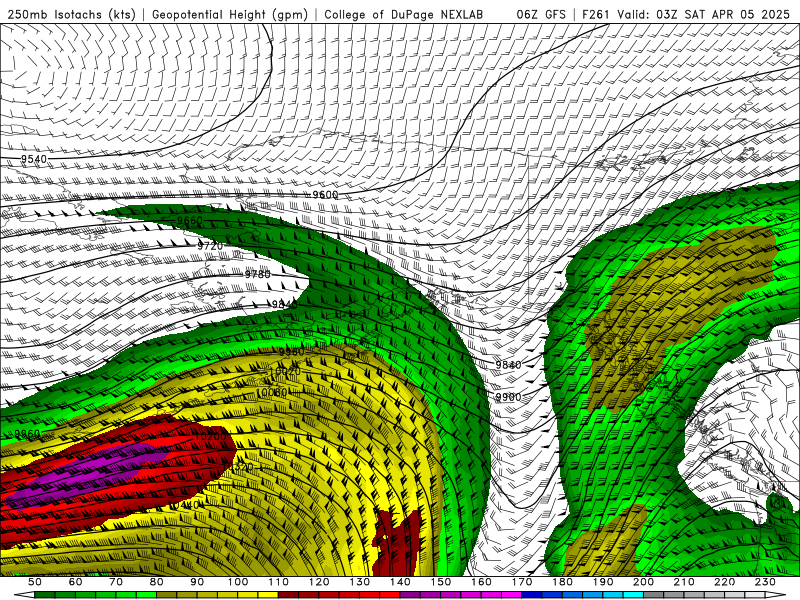Click the 9600 height contour label
The image size is (800, 600).
tap(325, 194)
